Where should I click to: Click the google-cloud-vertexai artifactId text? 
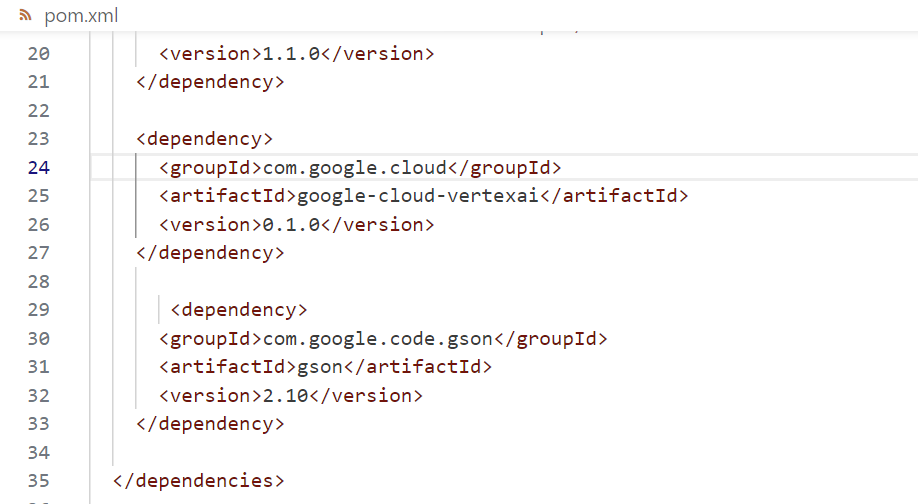(x=418, y=196)
